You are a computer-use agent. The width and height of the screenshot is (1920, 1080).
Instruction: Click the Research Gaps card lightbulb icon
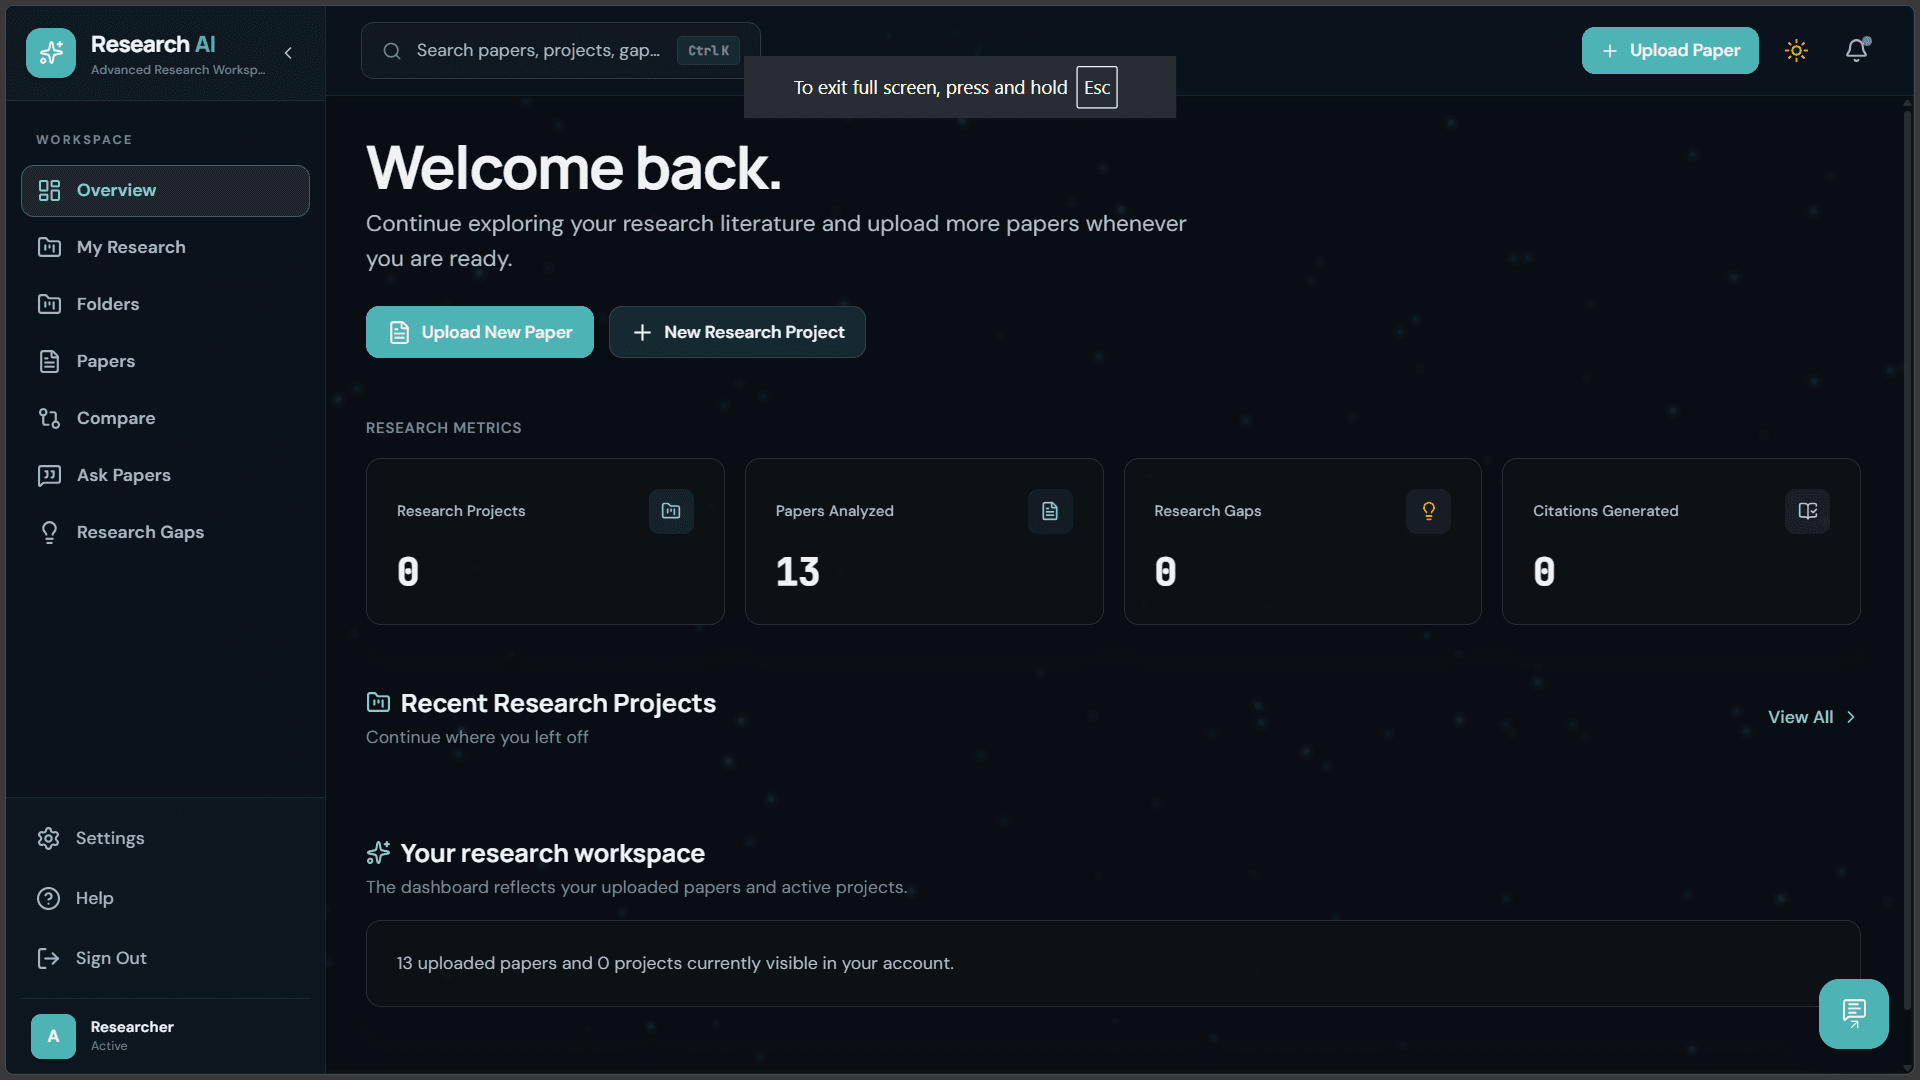1428,511
